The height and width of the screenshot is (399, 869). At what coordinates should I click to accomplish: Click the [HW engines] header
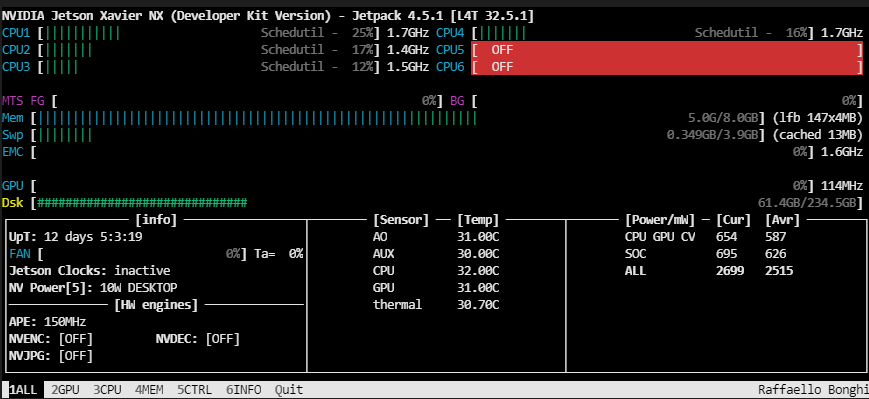point(156,305)
